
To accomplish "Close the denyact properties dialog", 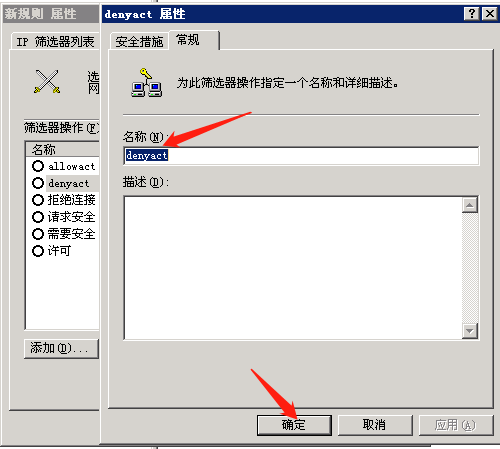I will click(x=490, y=14).
